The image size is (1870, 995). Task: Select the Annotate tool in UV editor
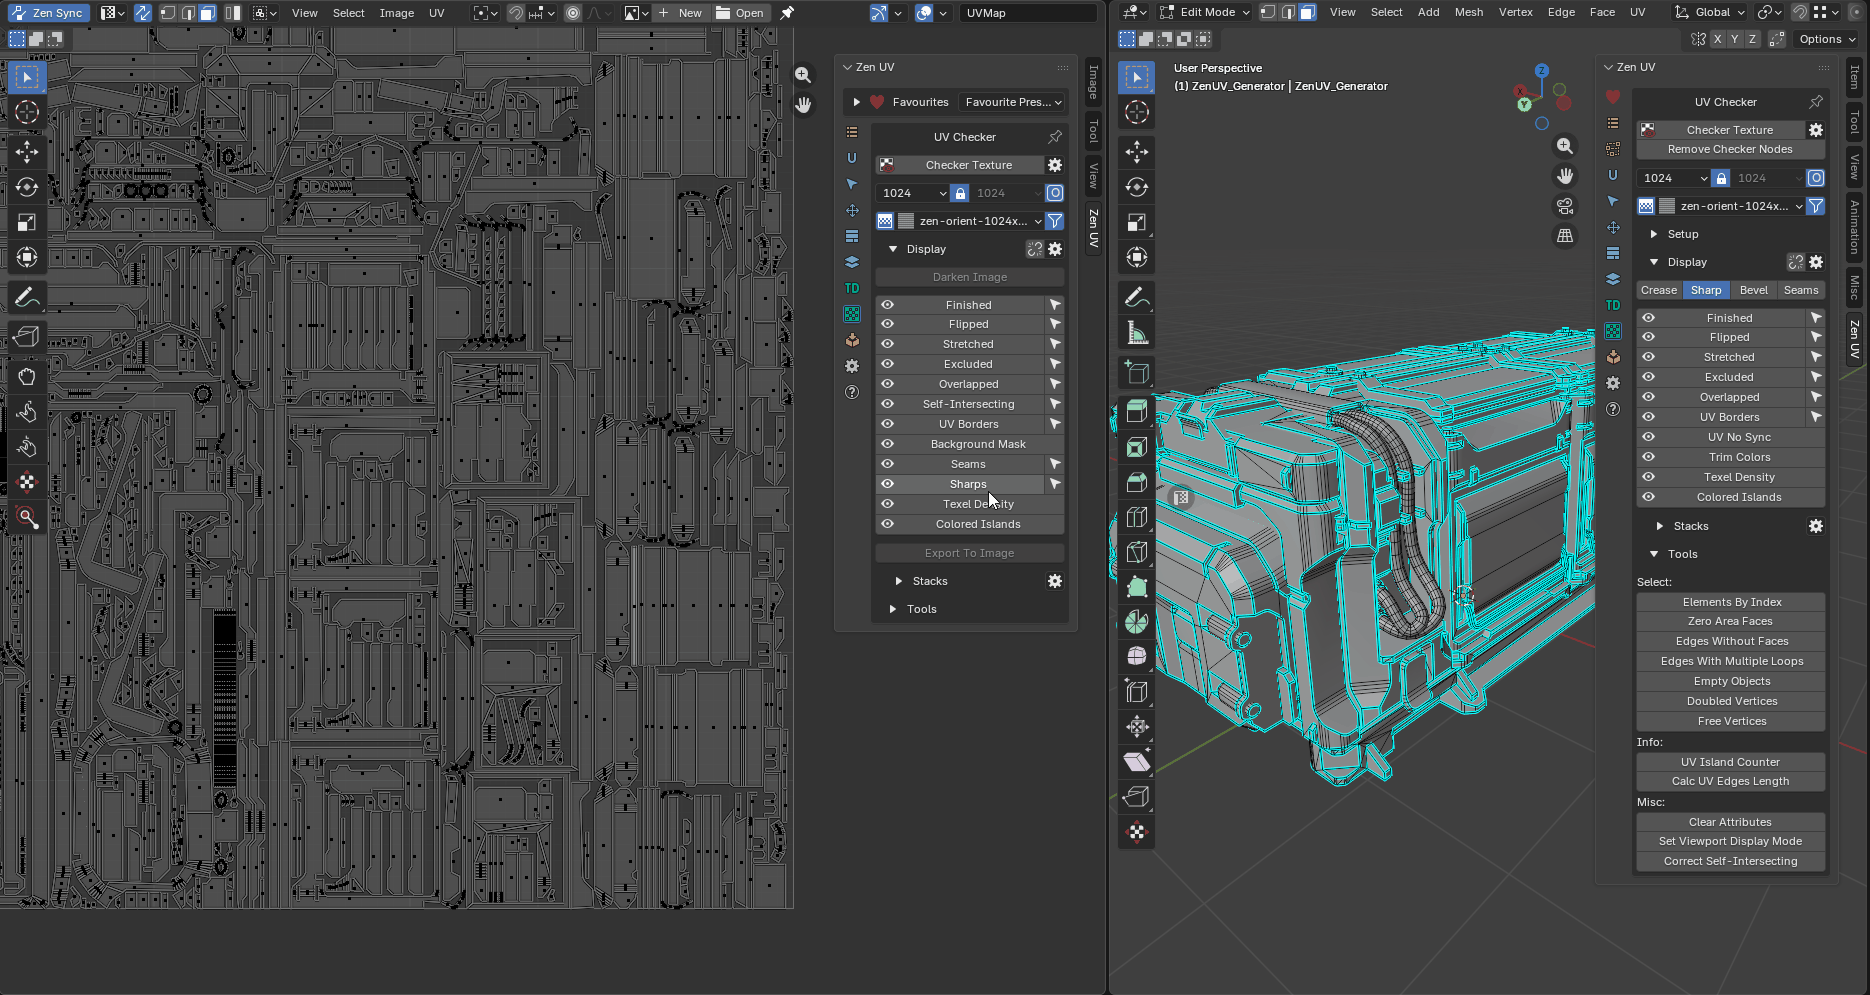[x=27, y=297]
